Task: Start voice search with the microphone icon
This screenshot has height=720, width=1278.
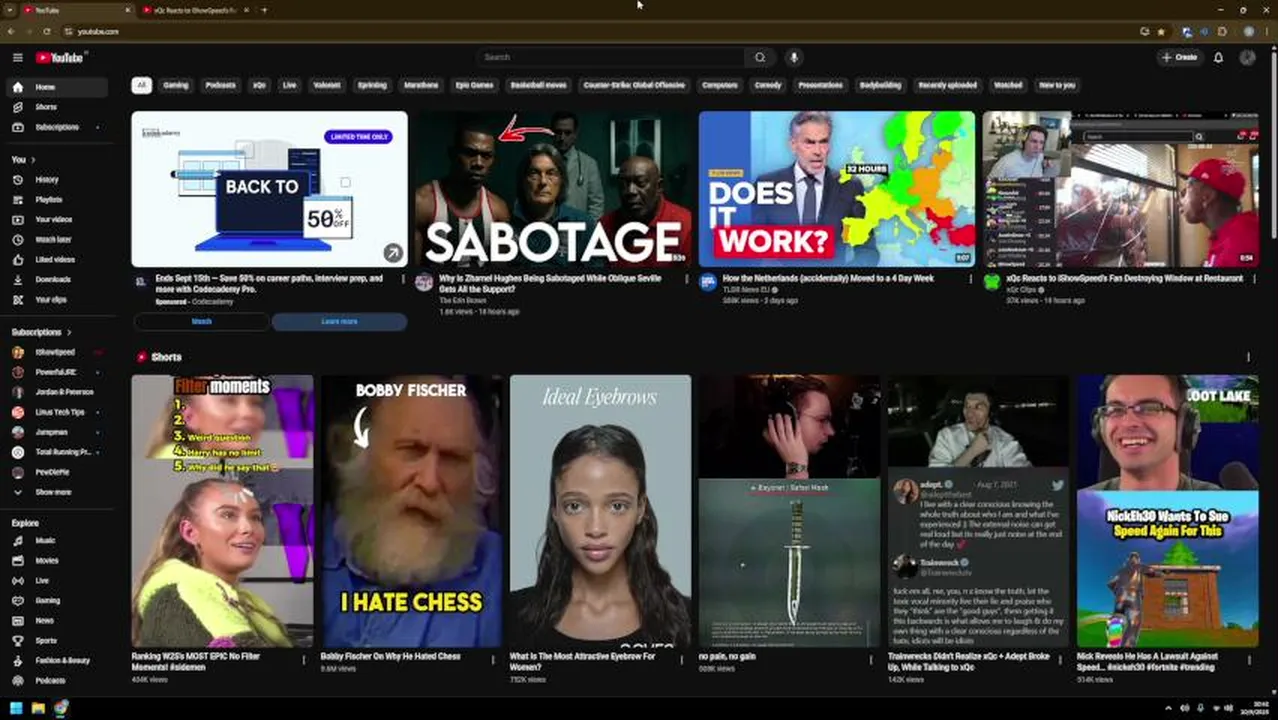Action: click(794, 57)
